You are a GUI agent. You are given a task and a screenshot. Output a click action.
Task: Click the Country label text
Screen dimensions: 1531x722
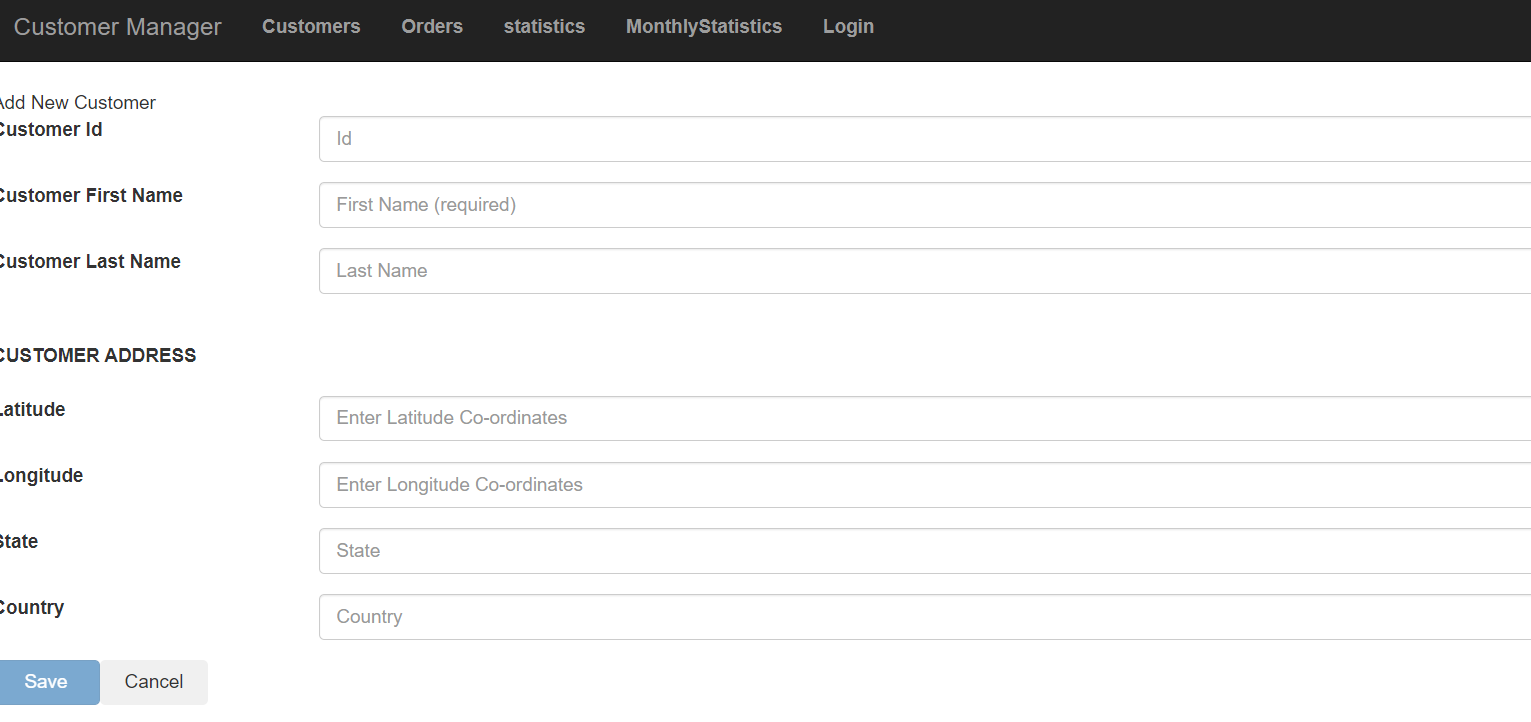coord(31,608)
